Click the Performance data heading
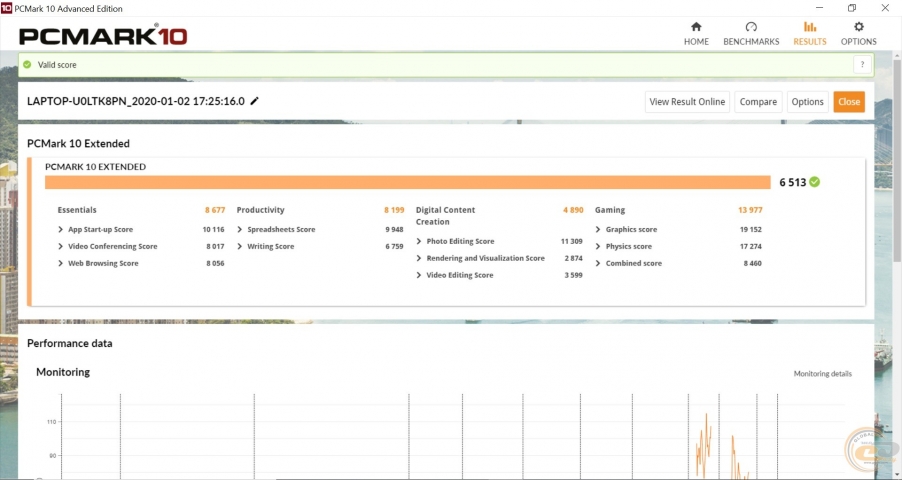This screenshot has width=902, height=480. click(x=70, y=344)
